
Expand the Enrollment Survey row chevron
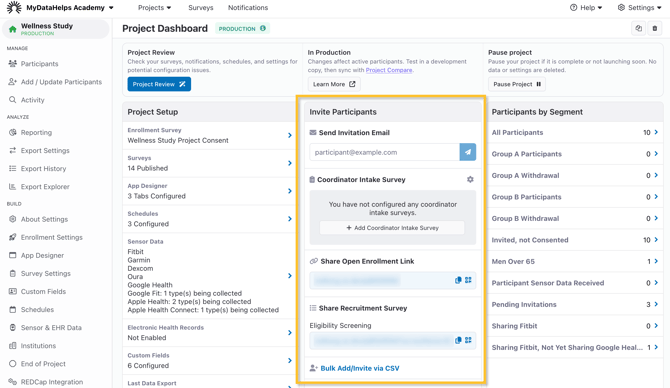click(290, 135)
